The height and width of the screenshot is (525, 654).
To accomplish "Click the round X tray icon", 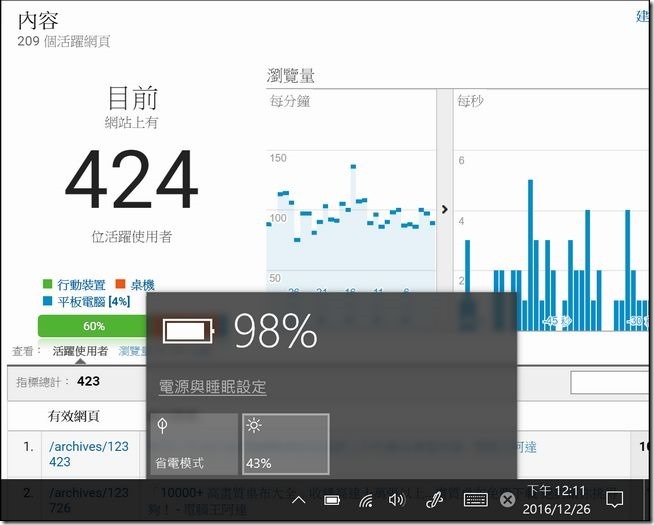I will click(x=508, y=500).
